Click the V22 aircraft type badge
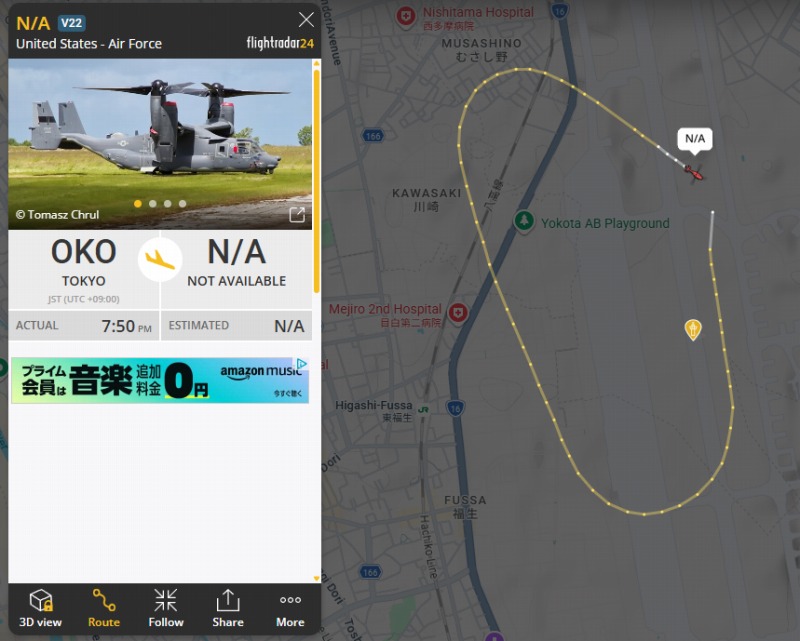 pos(71,23)
